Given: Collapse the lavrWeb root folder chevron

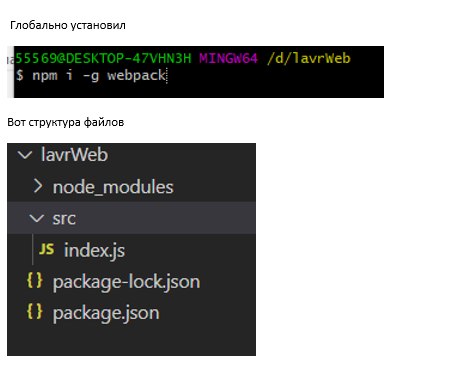Looking at the screenshot, I should (25, 155).
